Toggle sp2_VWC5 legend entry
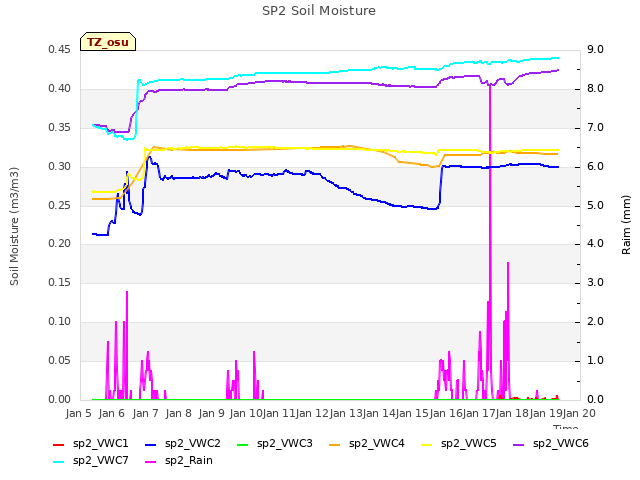 [459, 444]
